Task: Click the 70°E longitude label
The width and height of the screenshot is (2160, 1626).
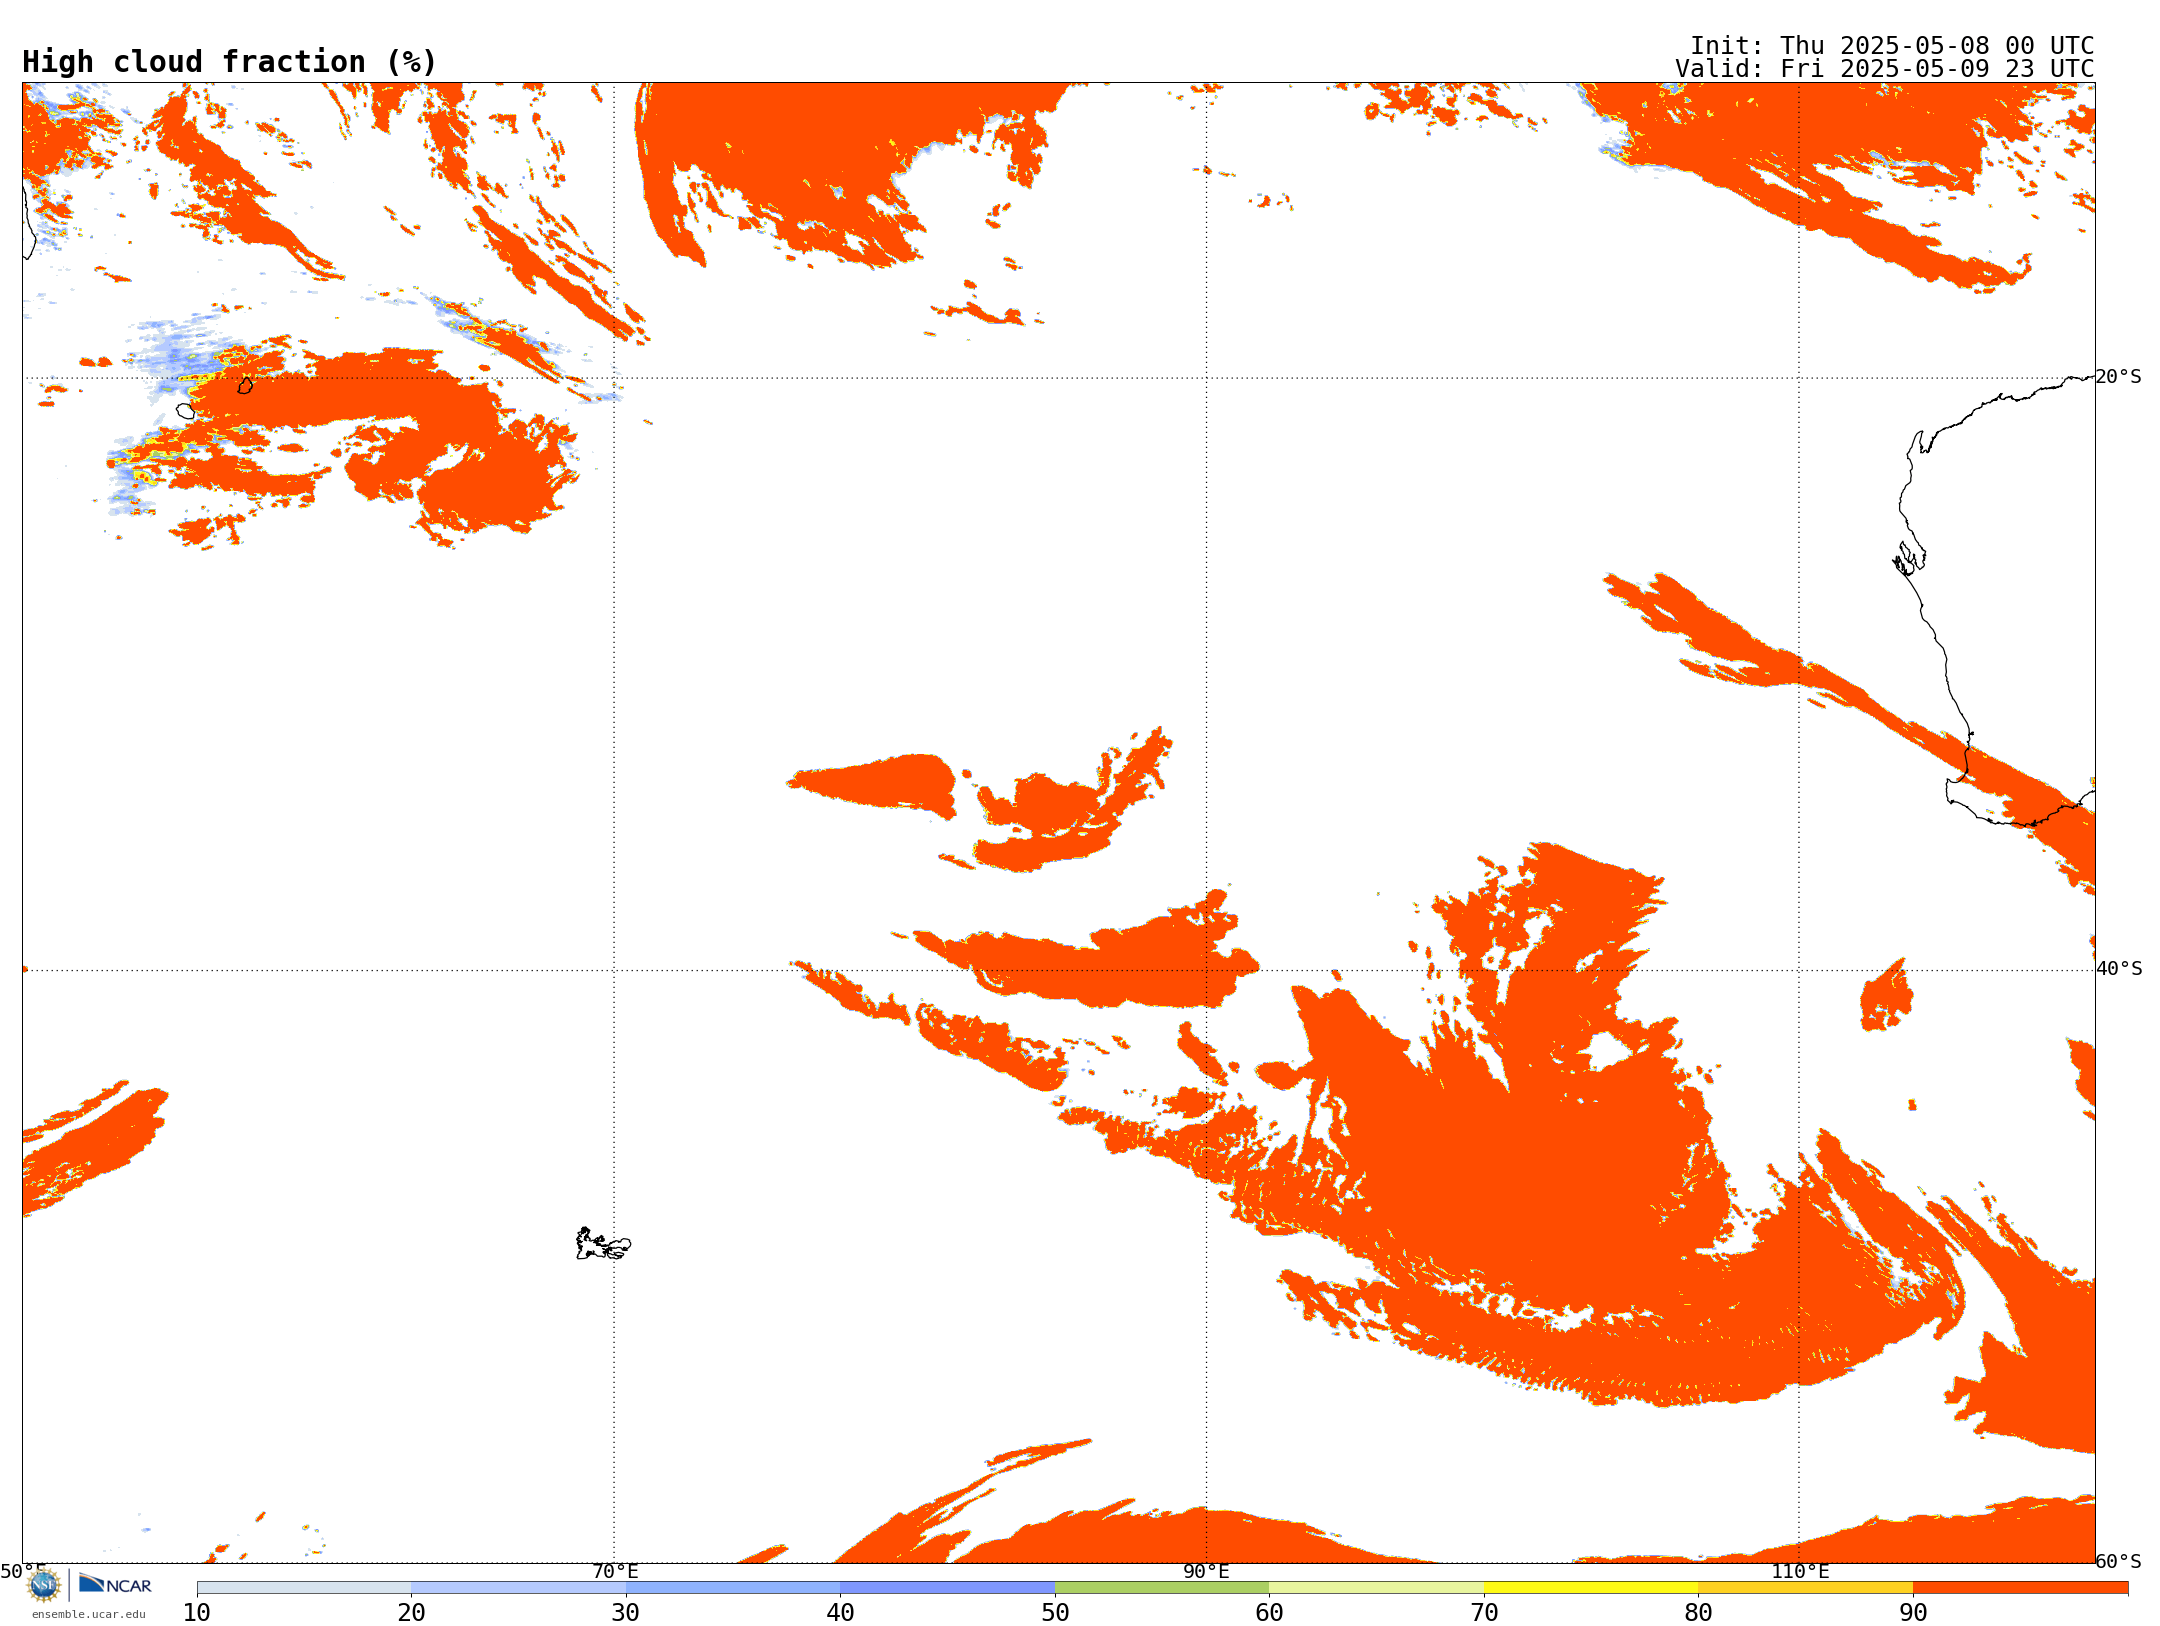Action: pyautogui.click(x=615, y=1572)
